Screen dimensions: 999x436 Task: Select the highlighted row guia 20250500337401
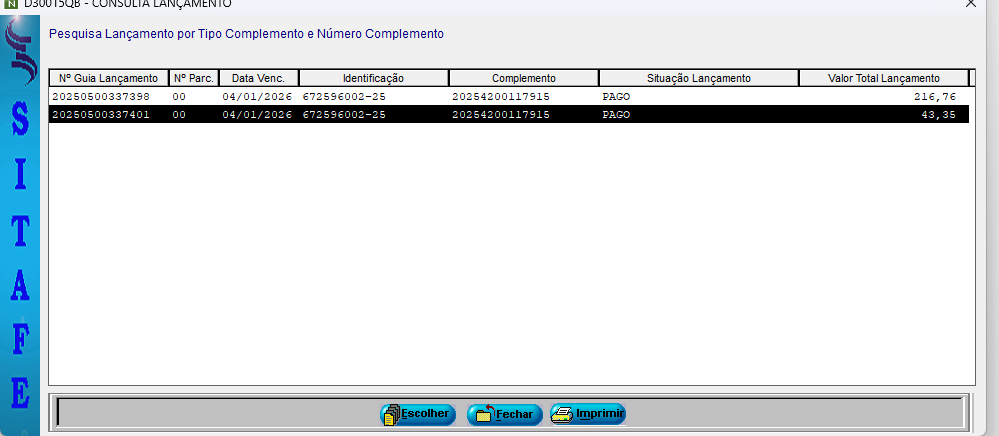(100, 115)
